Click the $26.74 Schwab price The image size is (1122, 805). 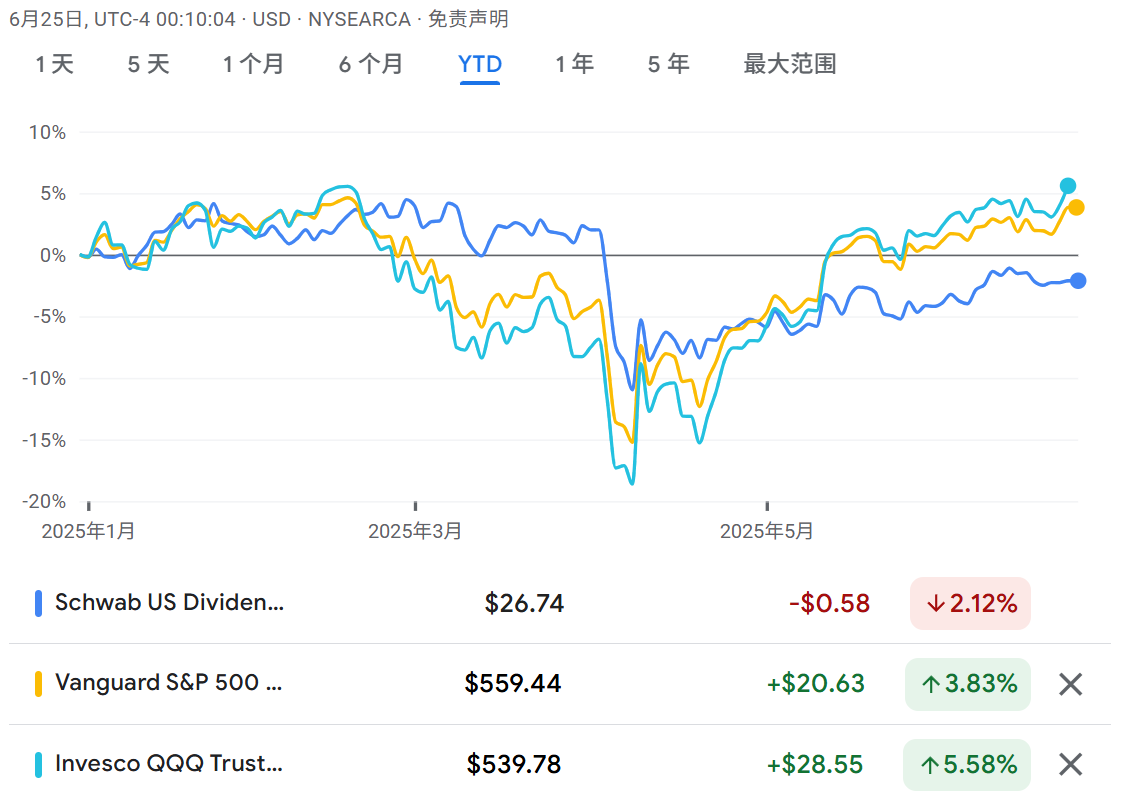tap(524, 603)
